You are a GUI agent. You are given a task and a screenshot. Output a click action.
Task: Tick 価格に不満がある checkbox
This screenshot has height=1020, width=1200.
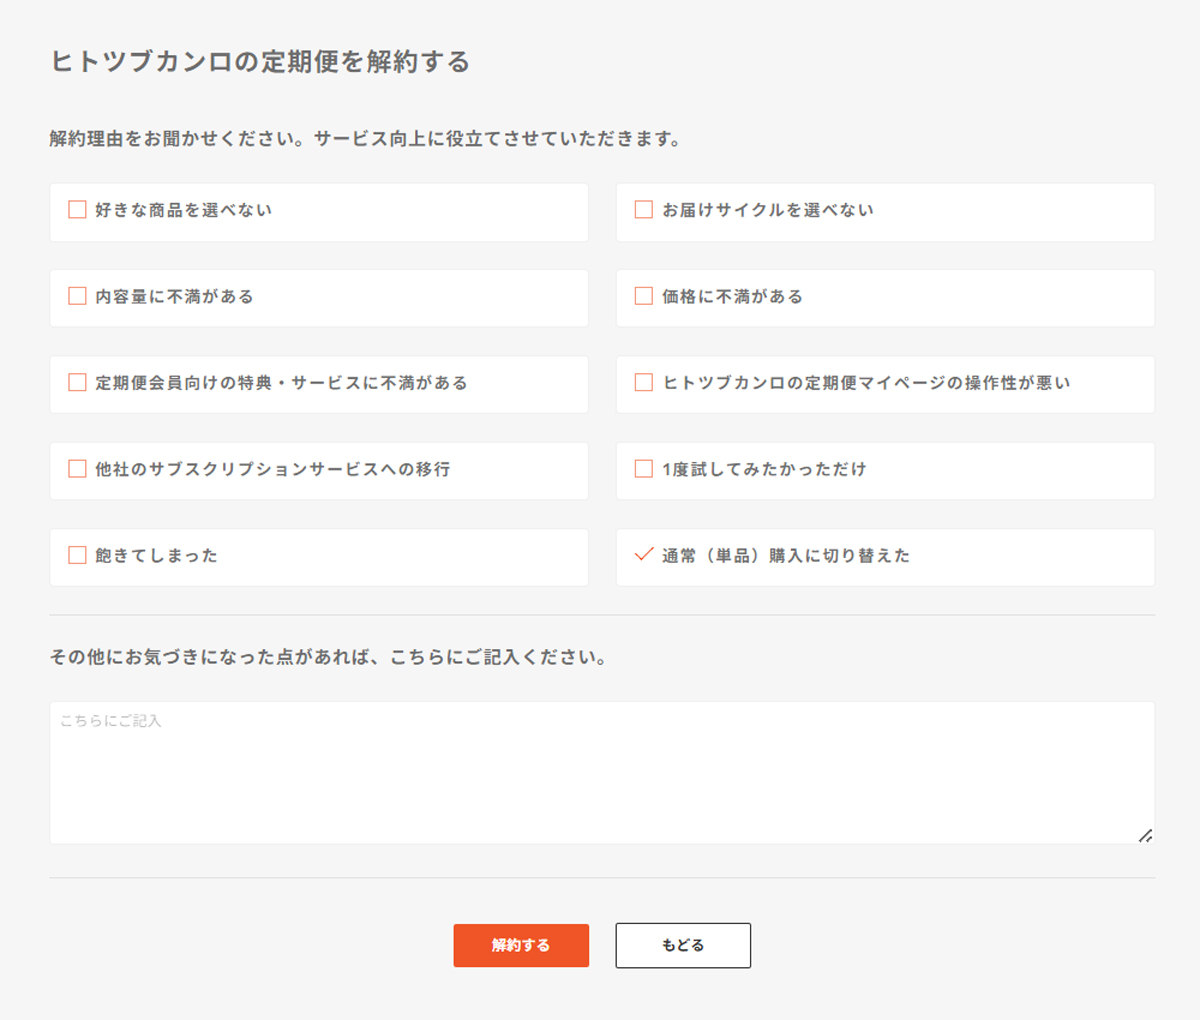tap(644, 296)
